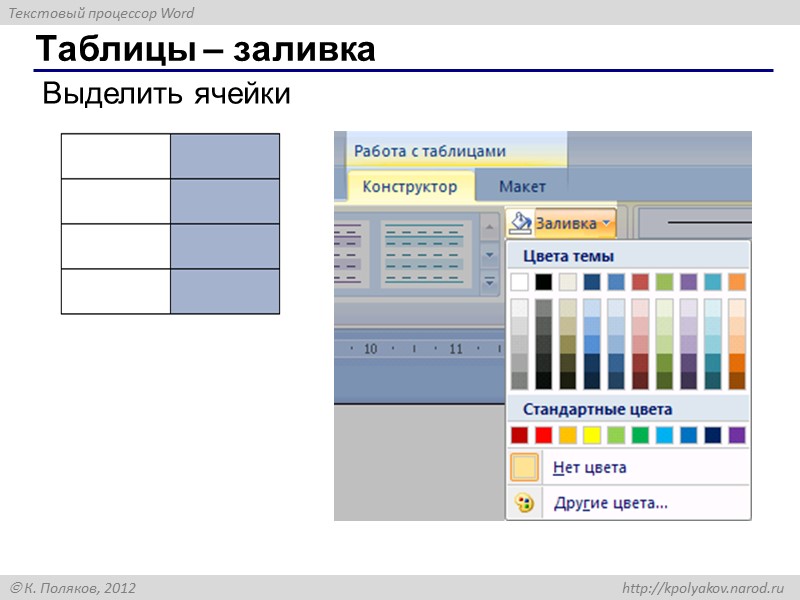This screenshot has width=800, height=600.
Task: Click the gallery scroll down arrow
Action: pos(490,255)
